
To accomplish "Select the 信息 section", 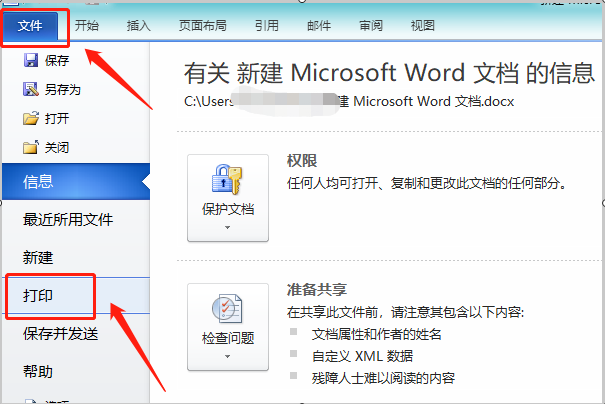I will point(76,181).
